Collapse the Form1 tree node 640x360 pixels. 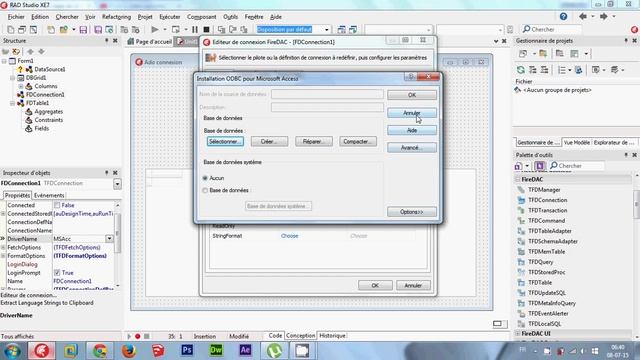click(4, 61)
